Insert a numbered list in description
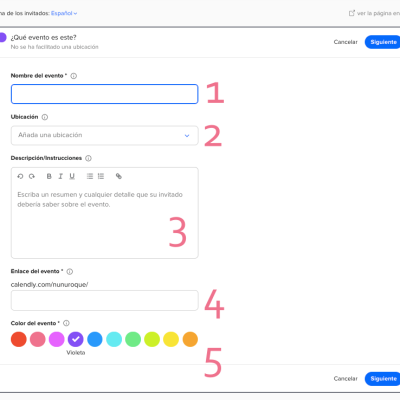400x400 pixels. click(x=101, y=176)
